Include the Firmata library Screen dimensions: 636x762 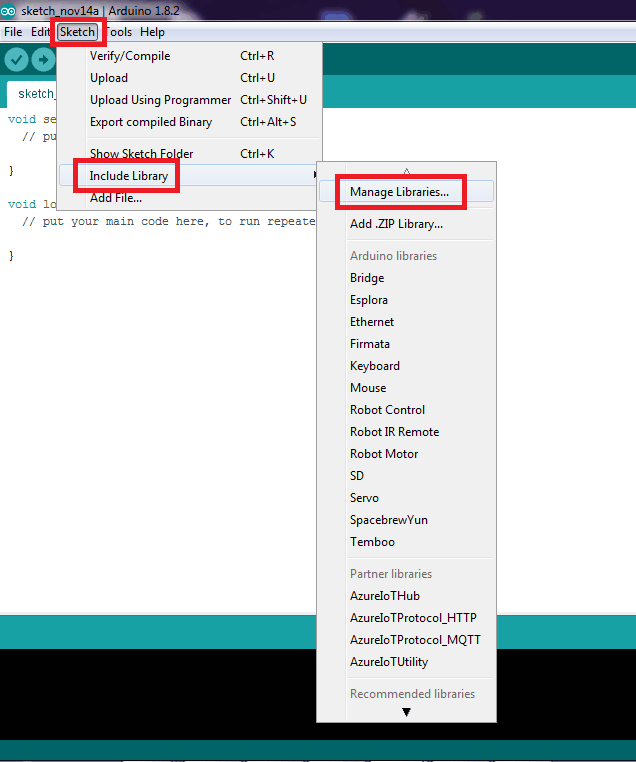(406, 344)
